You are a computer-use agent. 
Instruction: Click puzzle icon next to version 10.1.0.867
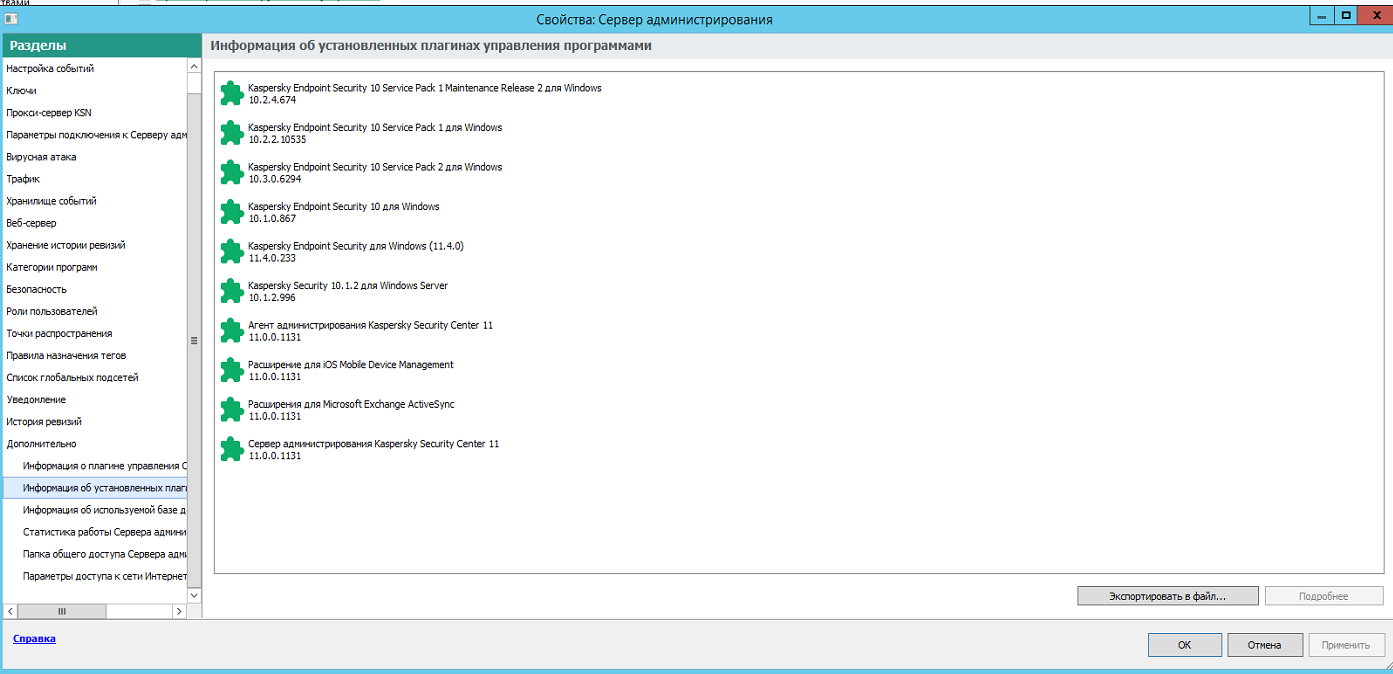click(232, 212)
